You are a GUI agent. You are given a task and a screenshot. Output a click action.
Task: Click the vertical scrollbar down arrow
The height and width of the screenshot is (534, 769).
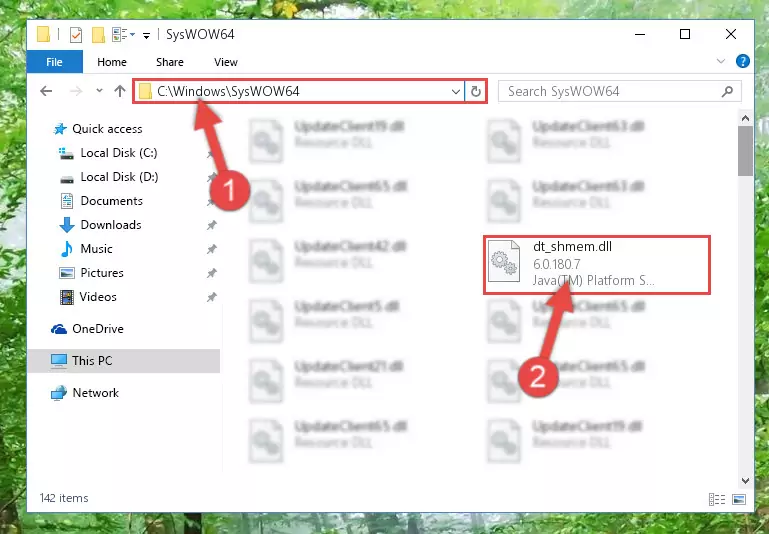click(745, 481)
